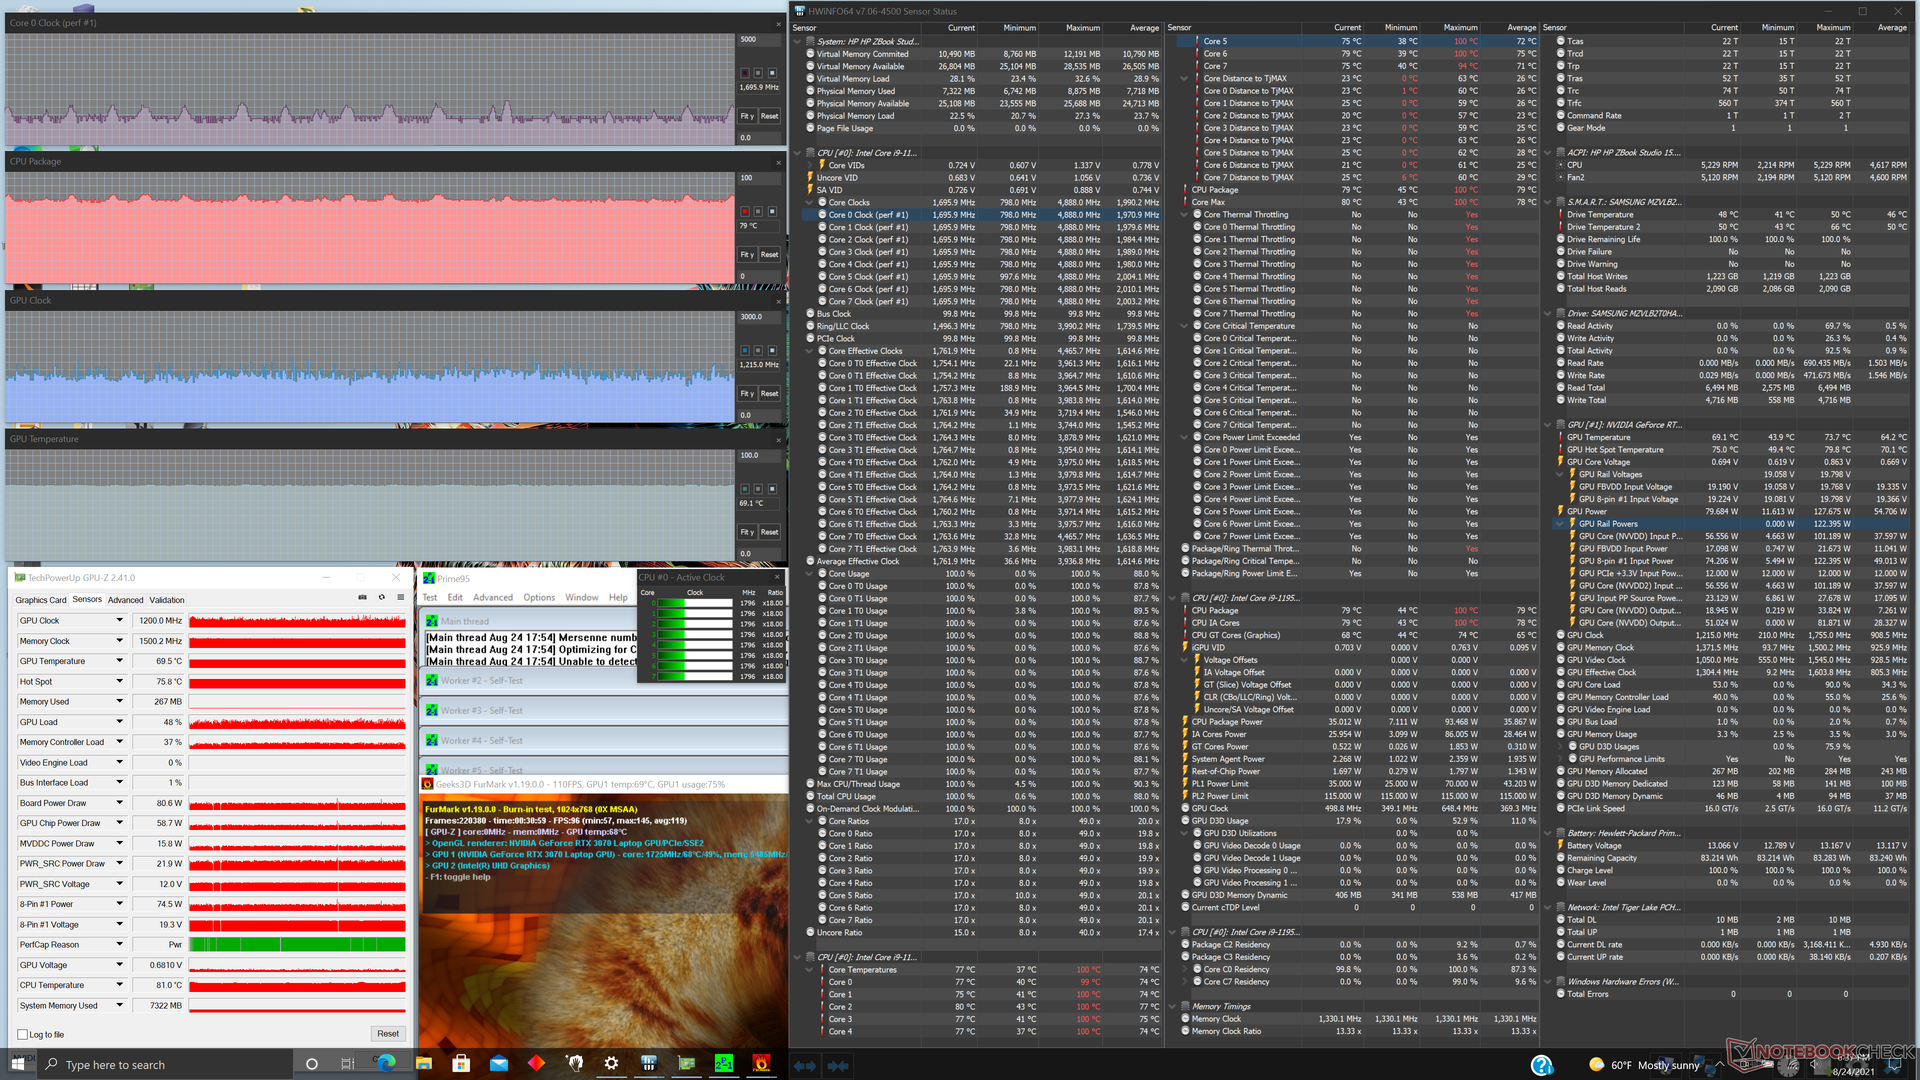1920x1080 pixels.
Task: Click HWiNFO help question mark icon
Action: [x=1541, y=1065]
